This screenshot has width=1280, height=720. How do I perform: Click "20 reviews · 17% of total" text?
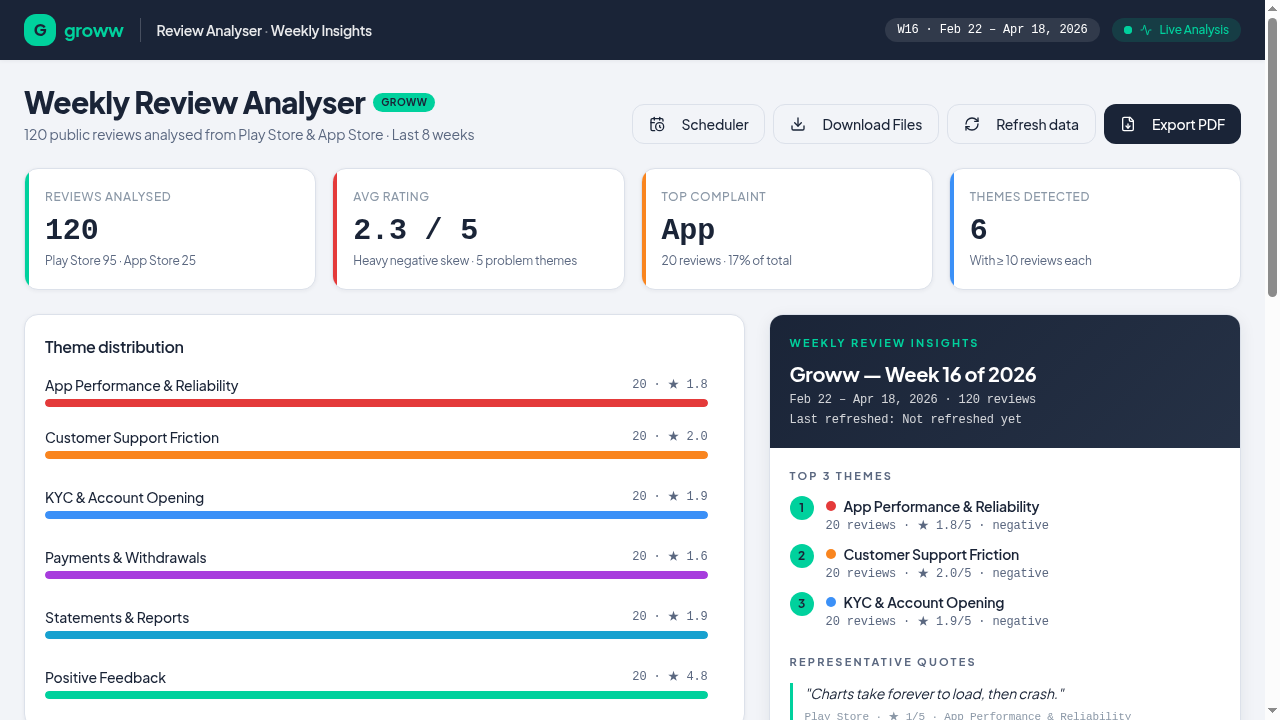click(x=726, y=261)
